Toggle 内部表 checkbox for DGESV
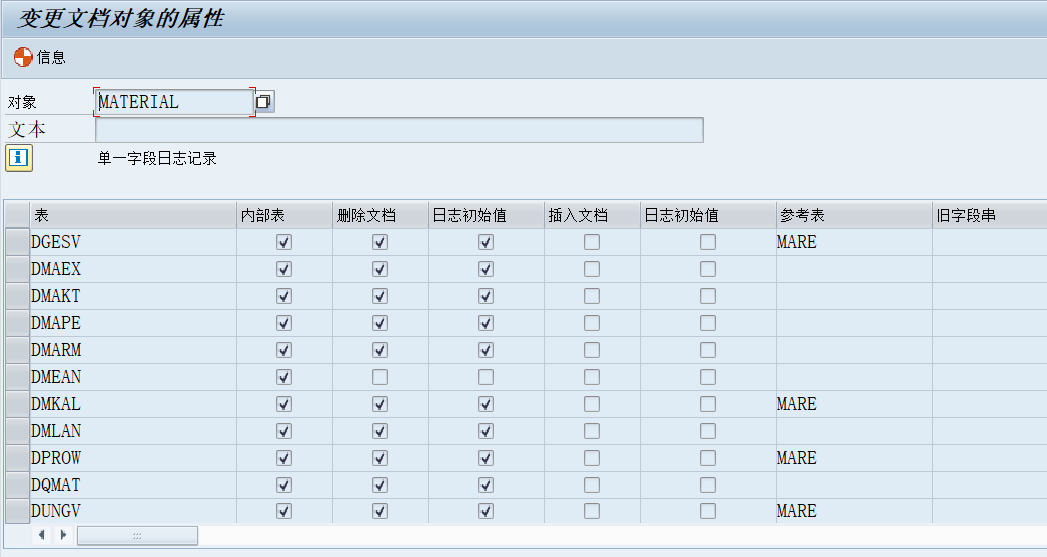 coord(284,242)
